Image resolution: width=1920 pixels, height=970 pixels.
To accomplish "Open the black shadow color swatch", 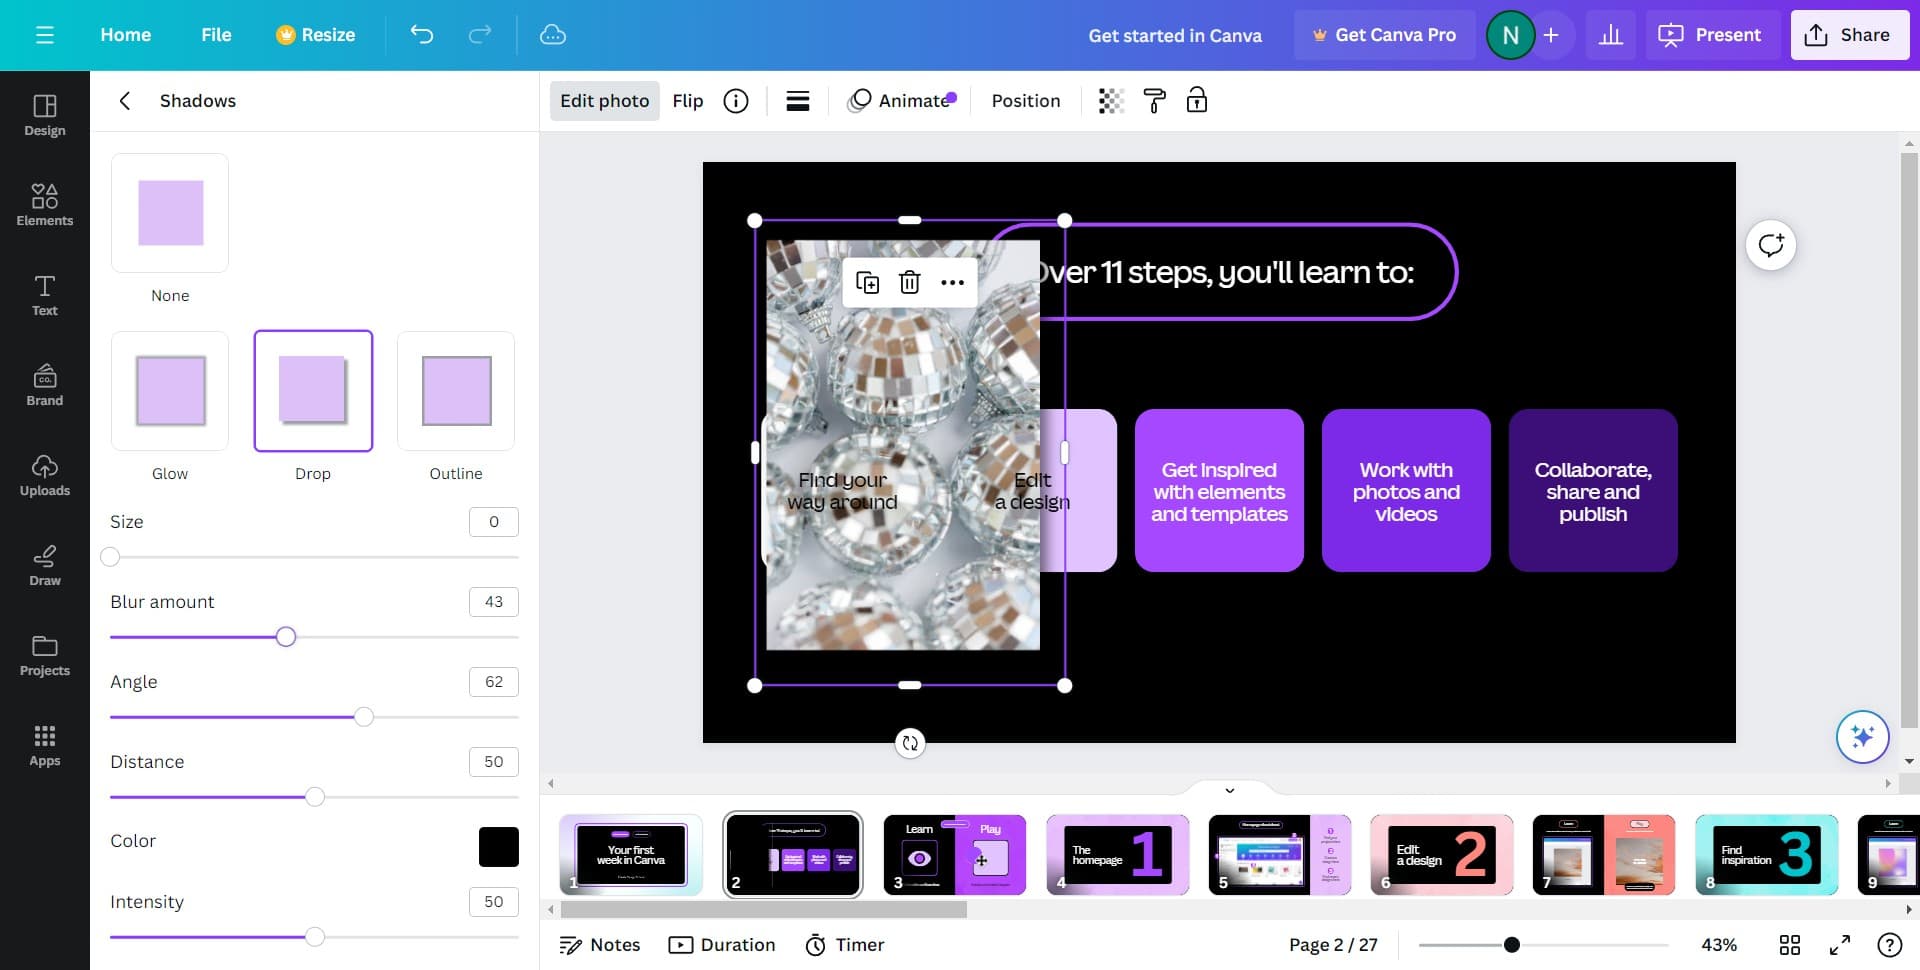I will [x=498, y=847].
